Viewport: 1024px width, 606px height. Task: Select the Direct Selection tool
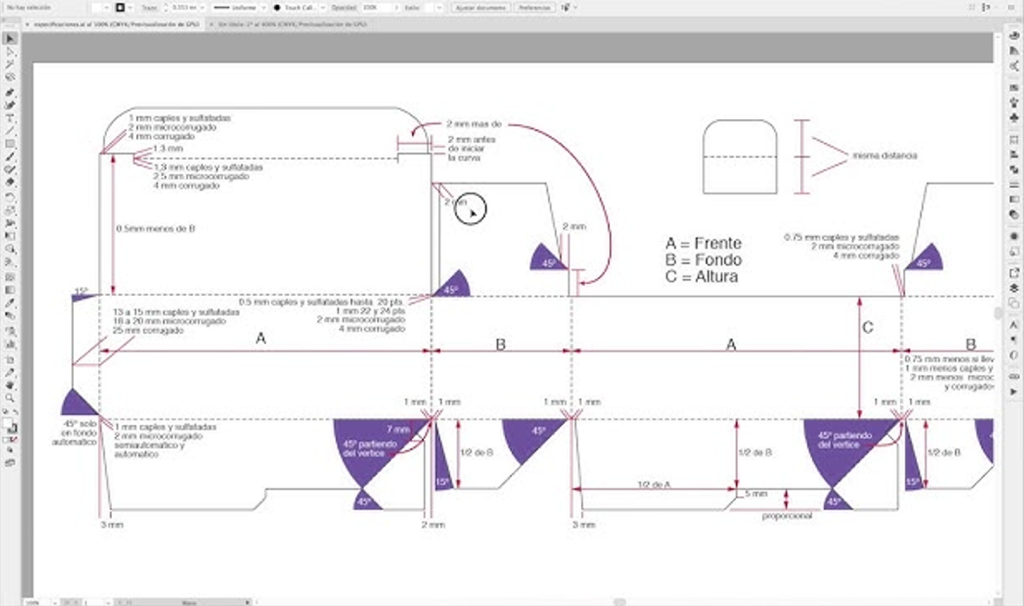tap(10, 51)
